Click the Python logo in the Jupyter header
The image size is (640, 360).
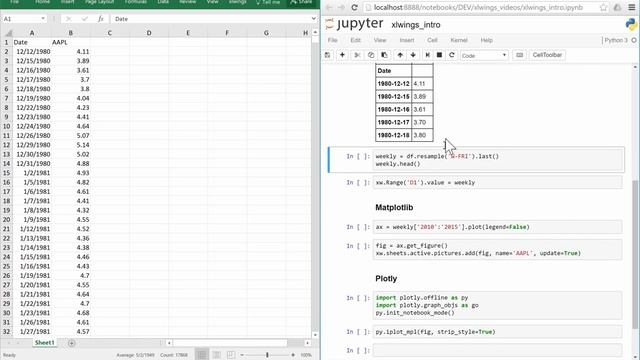[x=631, y=24]
